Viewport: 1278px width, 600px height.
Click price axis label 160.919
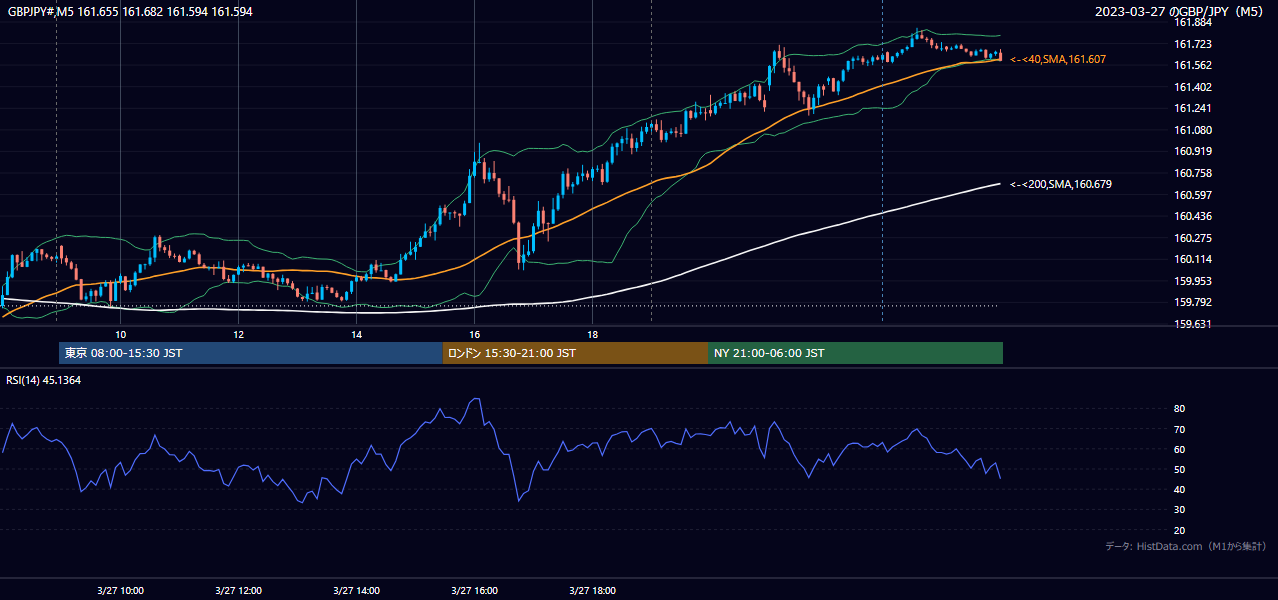click(x=1193, y=151)
